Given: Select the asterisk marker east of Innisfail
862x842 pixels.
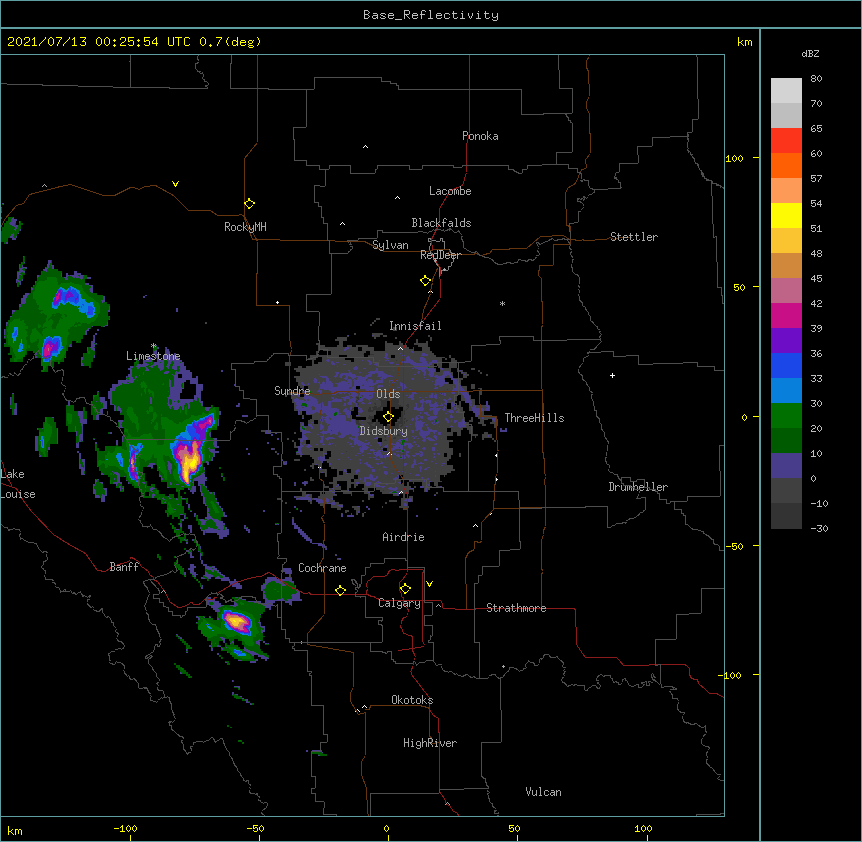Looking at the screenshot, I should 502,303.
